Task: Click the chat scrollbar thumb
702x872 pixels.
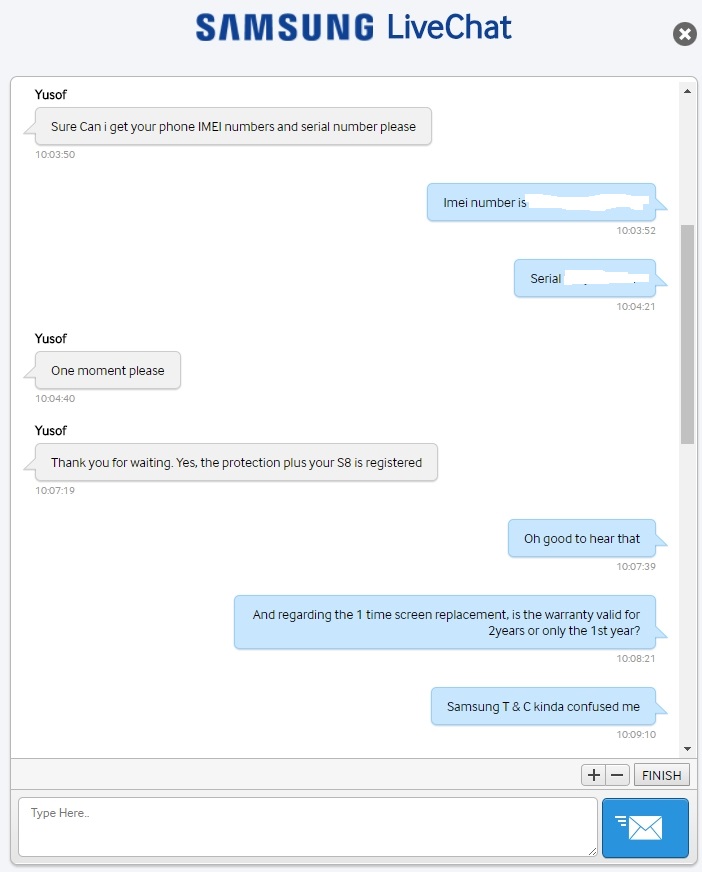Action: tap(687, 334)
